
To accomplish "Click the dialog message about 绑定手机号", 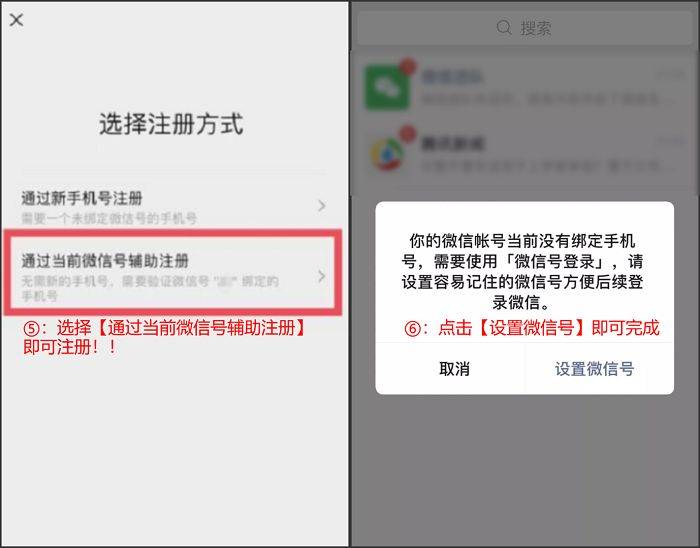I will (x=522, y=271).
